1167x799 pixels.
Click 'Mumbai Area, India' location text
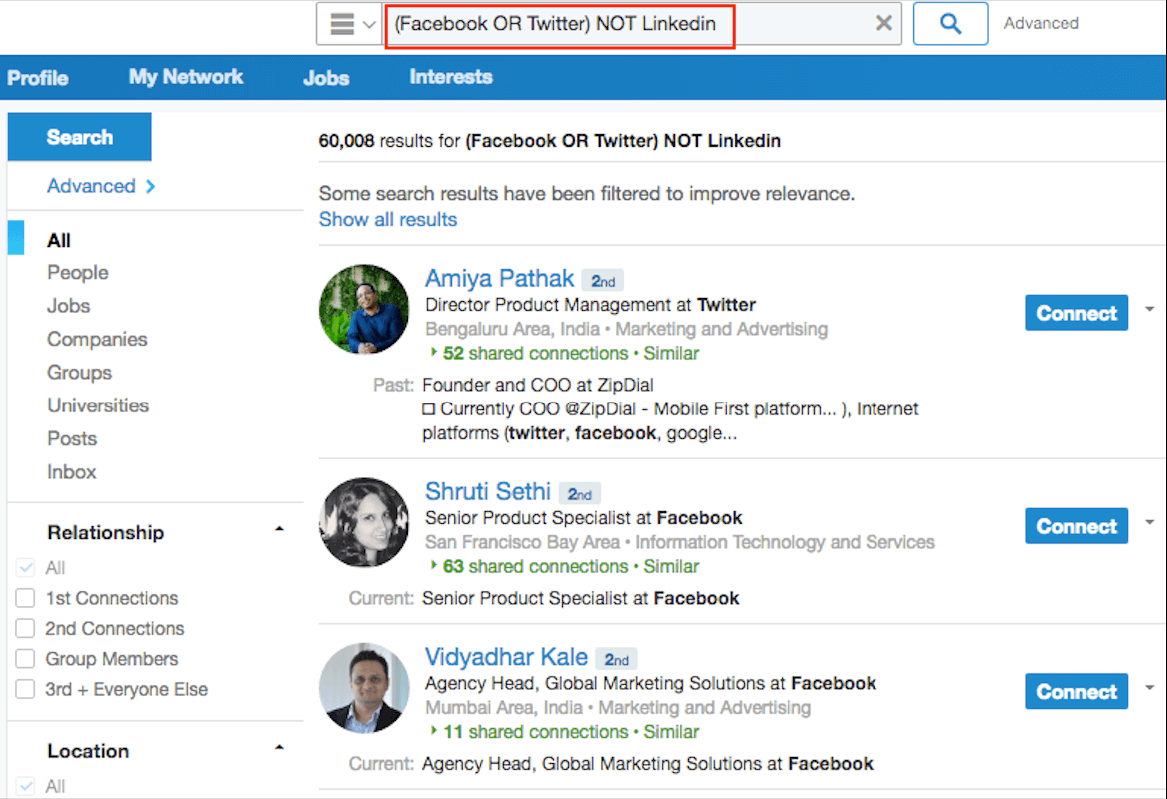(x=504, y=707)
